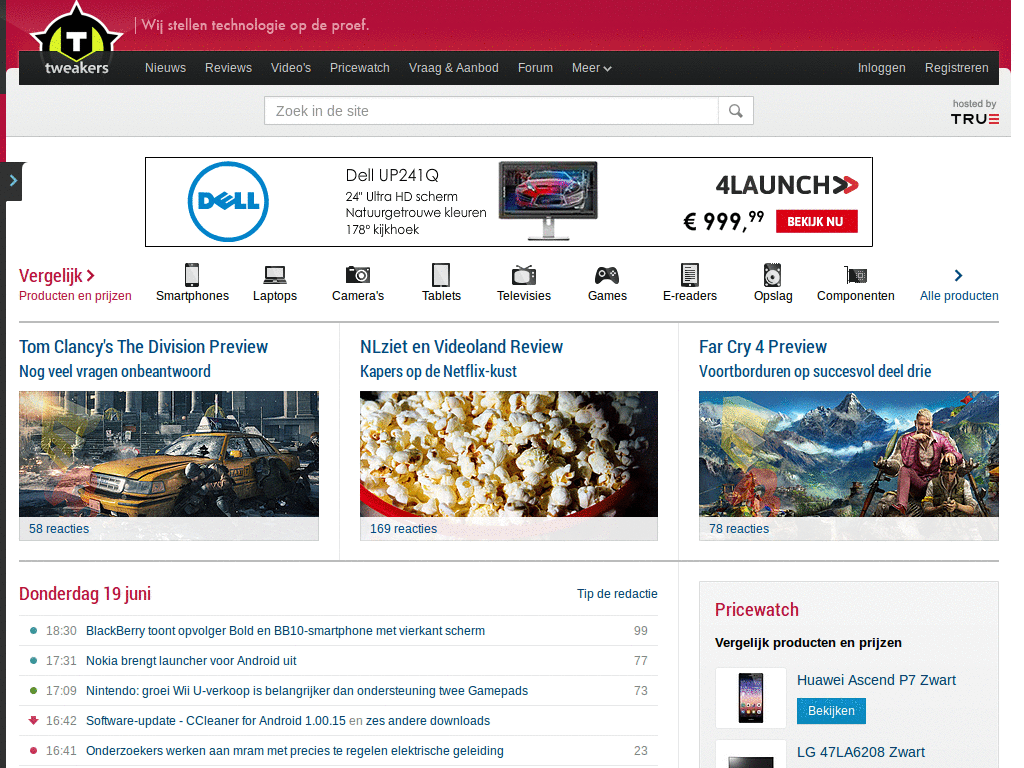Click the BEKIJK NU button
The height and width of the screenshot is (768, 1024).
pos(816,221)
